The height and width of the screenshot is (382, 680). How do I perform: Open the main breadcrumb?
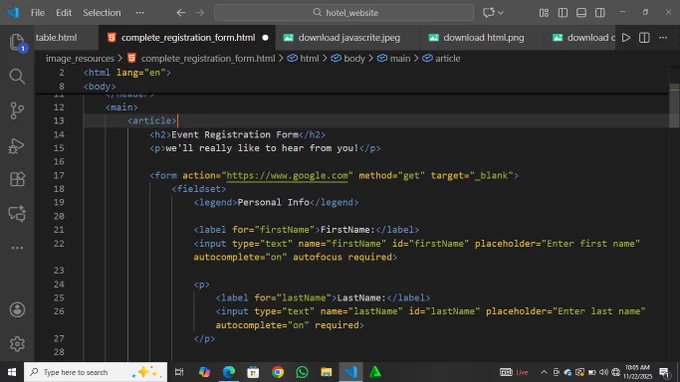click(400, 59)
